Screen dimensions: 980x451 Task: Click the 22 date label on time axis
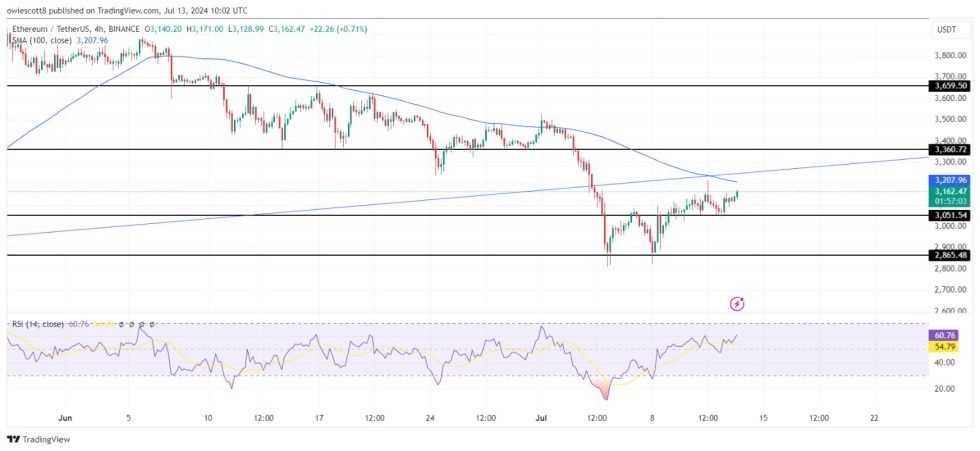(x=874, y=417)
